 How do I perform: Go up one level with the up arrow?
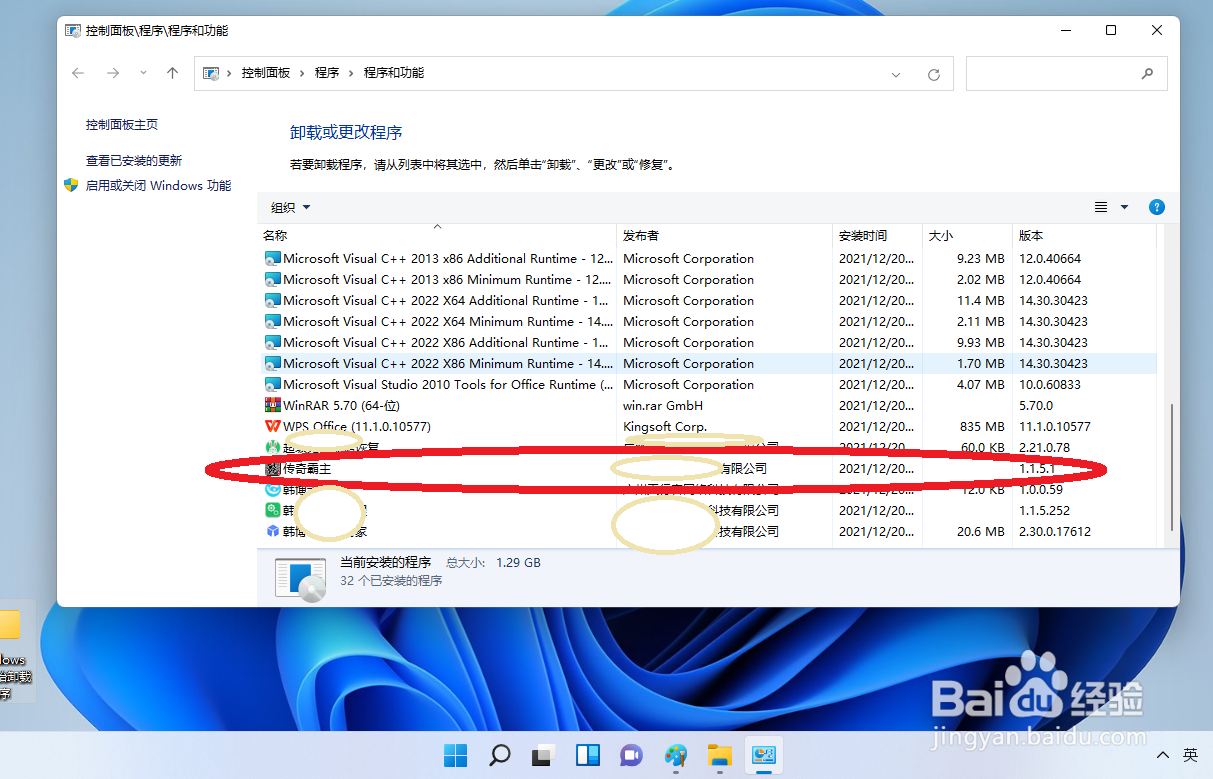coord(172,73)
